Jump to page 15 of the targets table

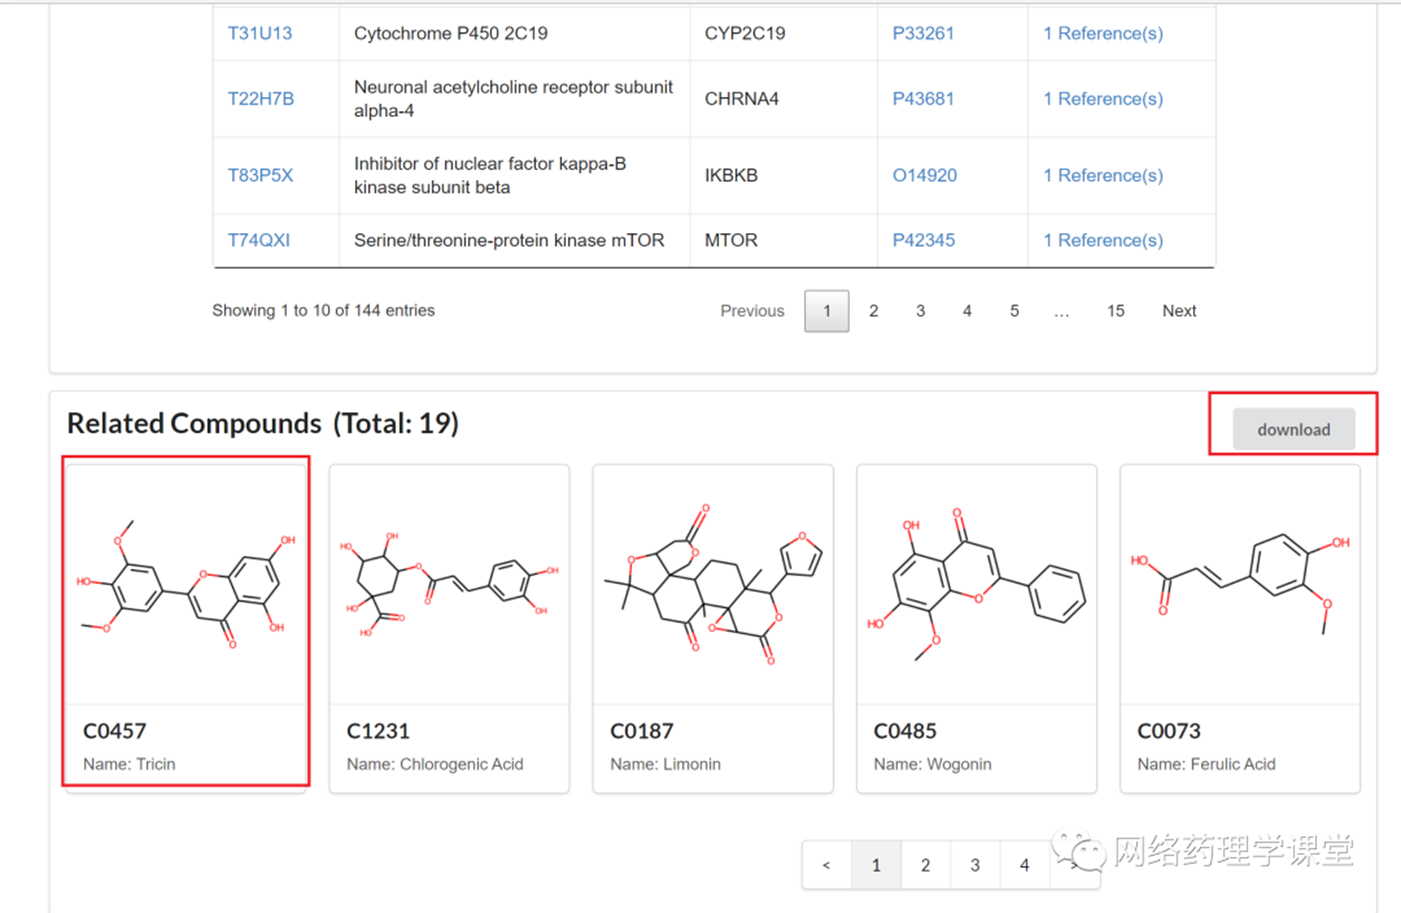[x=1115, y=311]
